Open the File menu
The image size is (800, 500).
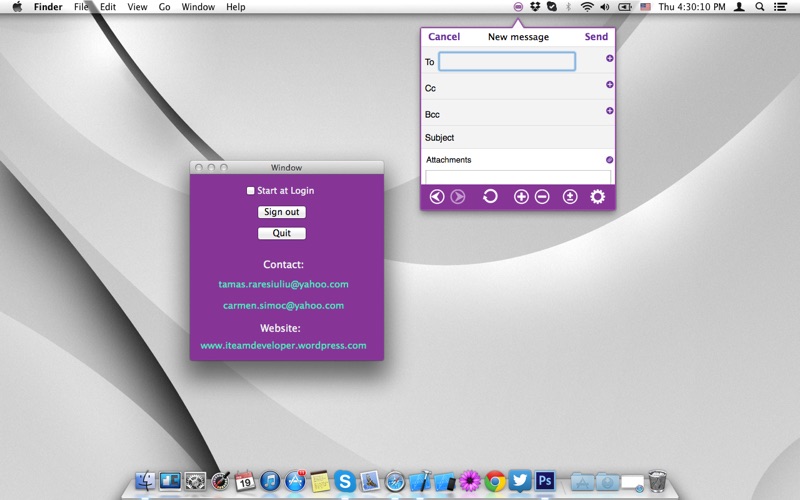point(81,7)
